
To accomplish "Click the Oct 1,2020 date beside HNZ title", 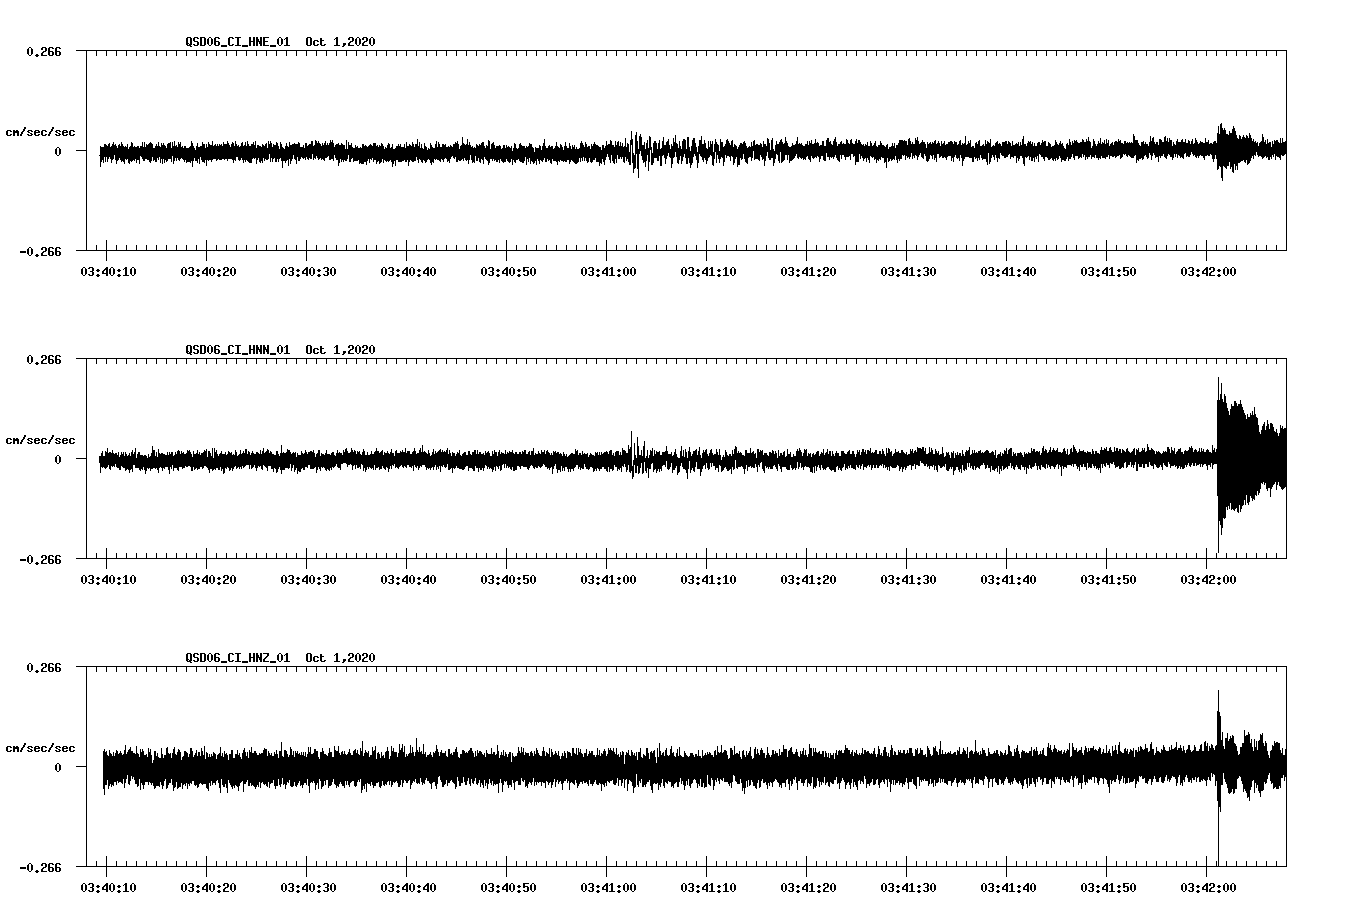I will pyautogui.click(x=340, y=657).
